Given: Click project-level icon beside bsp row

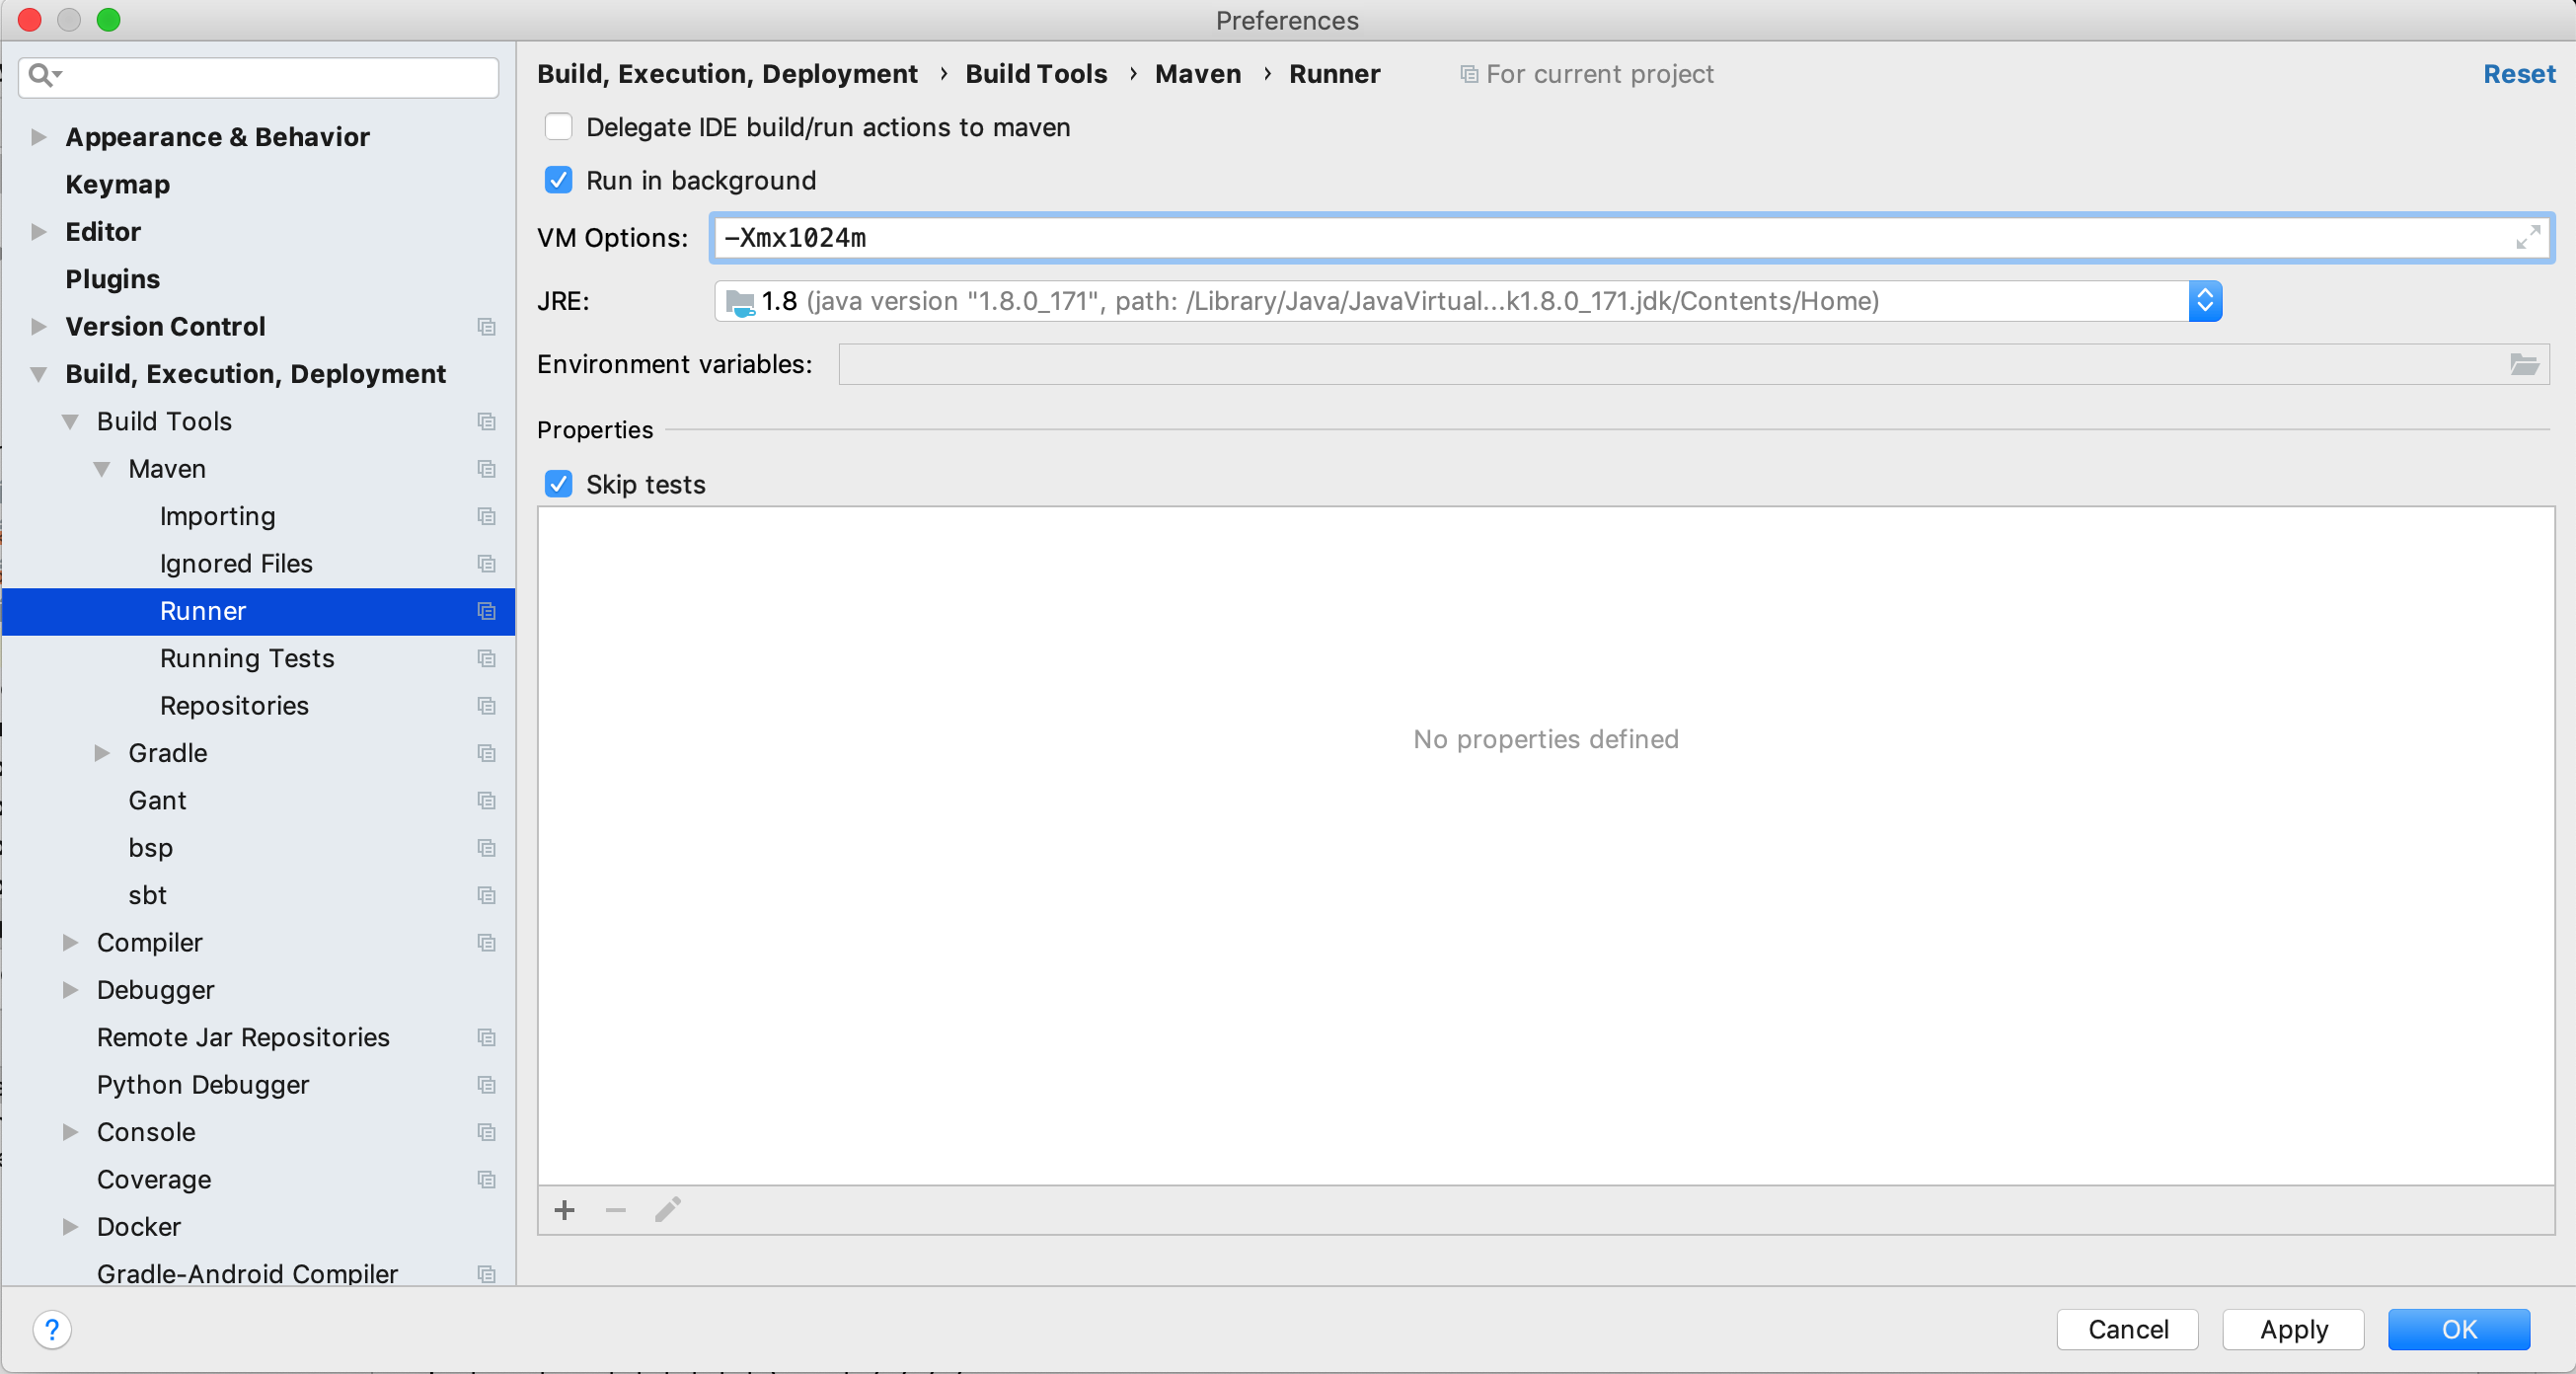Looking at the screenshot, I should (x=487, y=848).
